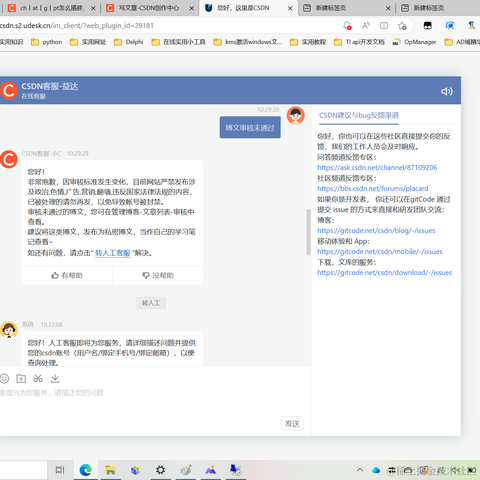The image size is (480, 480).
Task: Open the AD bookmarks folder at bar end
Action: point(462,42)
